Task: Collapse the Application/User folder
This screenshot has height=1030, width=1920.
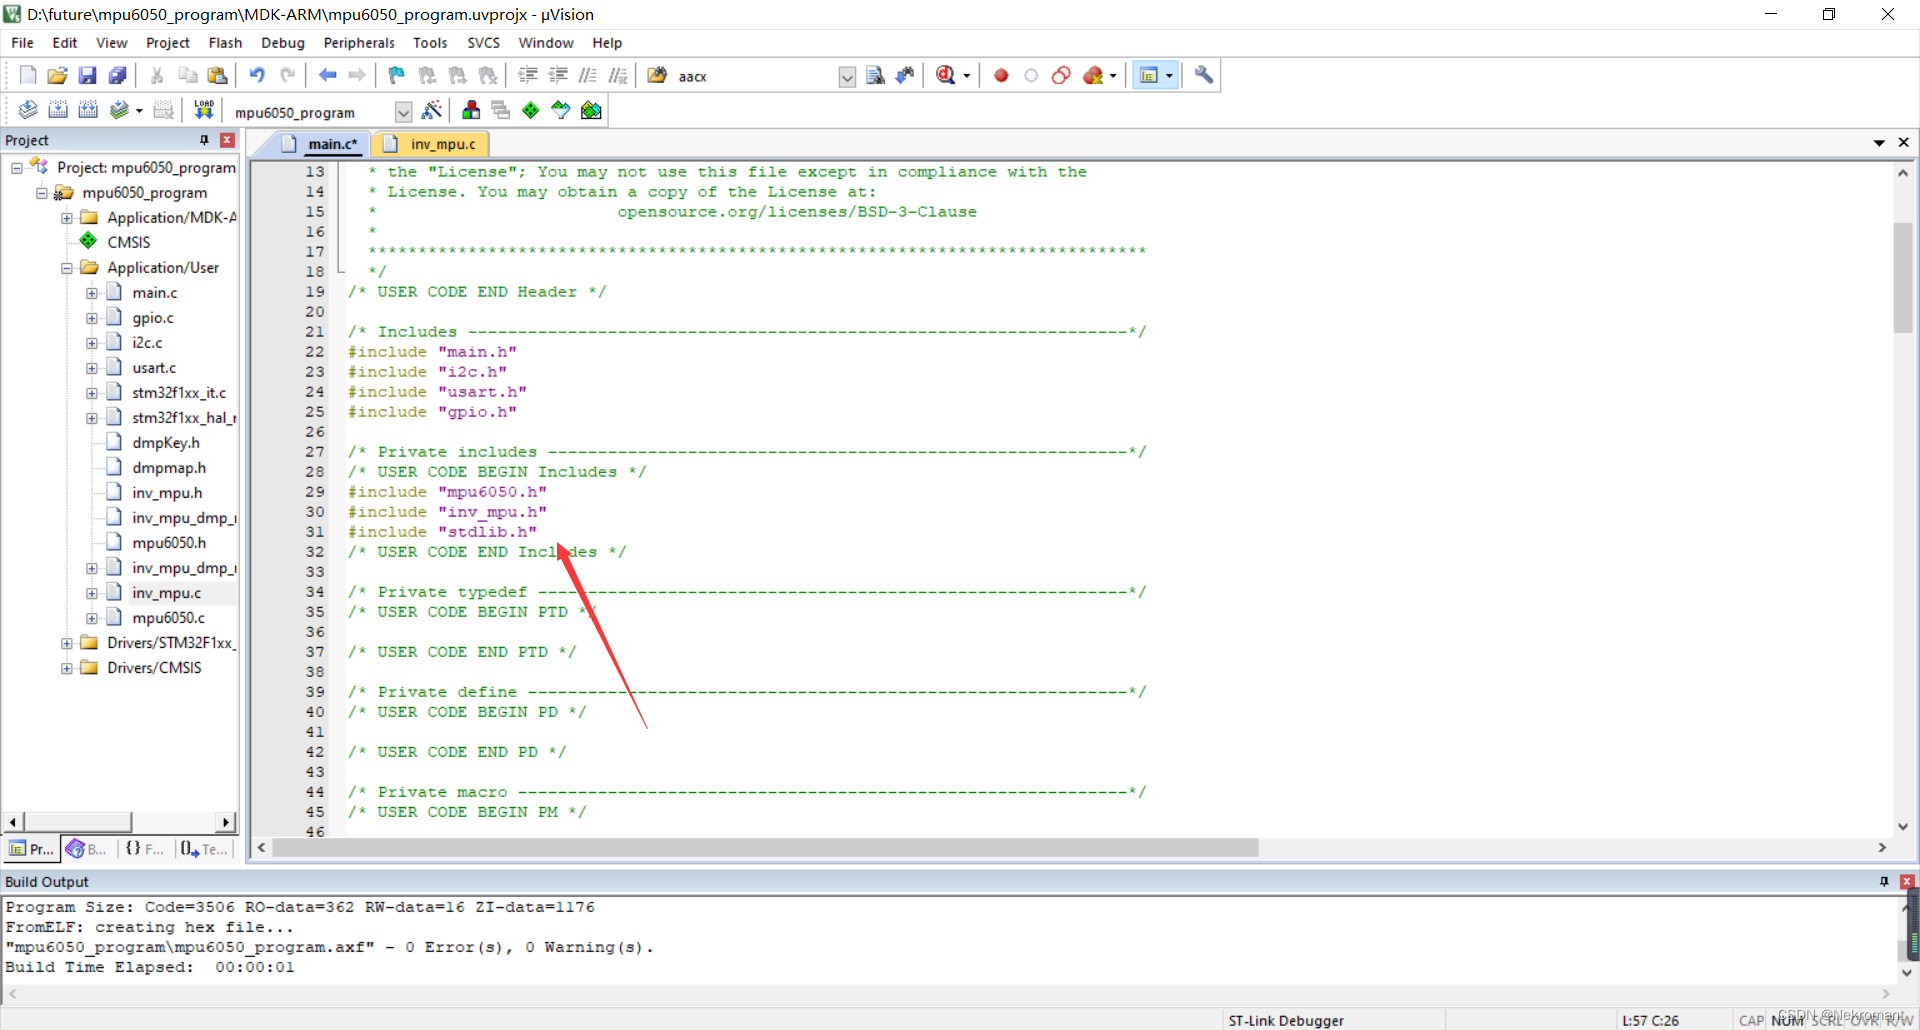Action: 66,268
